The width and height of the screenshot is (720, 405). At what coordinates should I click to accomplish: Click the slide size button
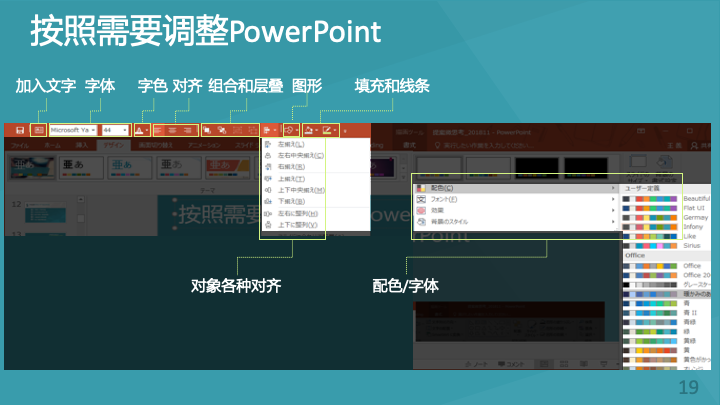(x=638, y=168)
